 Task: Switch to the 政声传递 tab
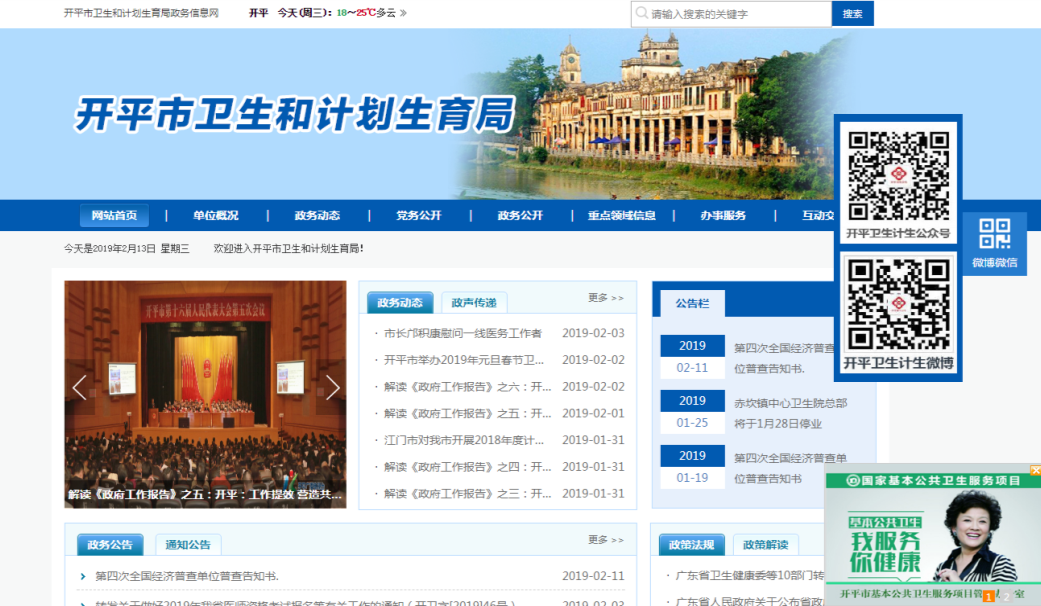pos(473,303)
